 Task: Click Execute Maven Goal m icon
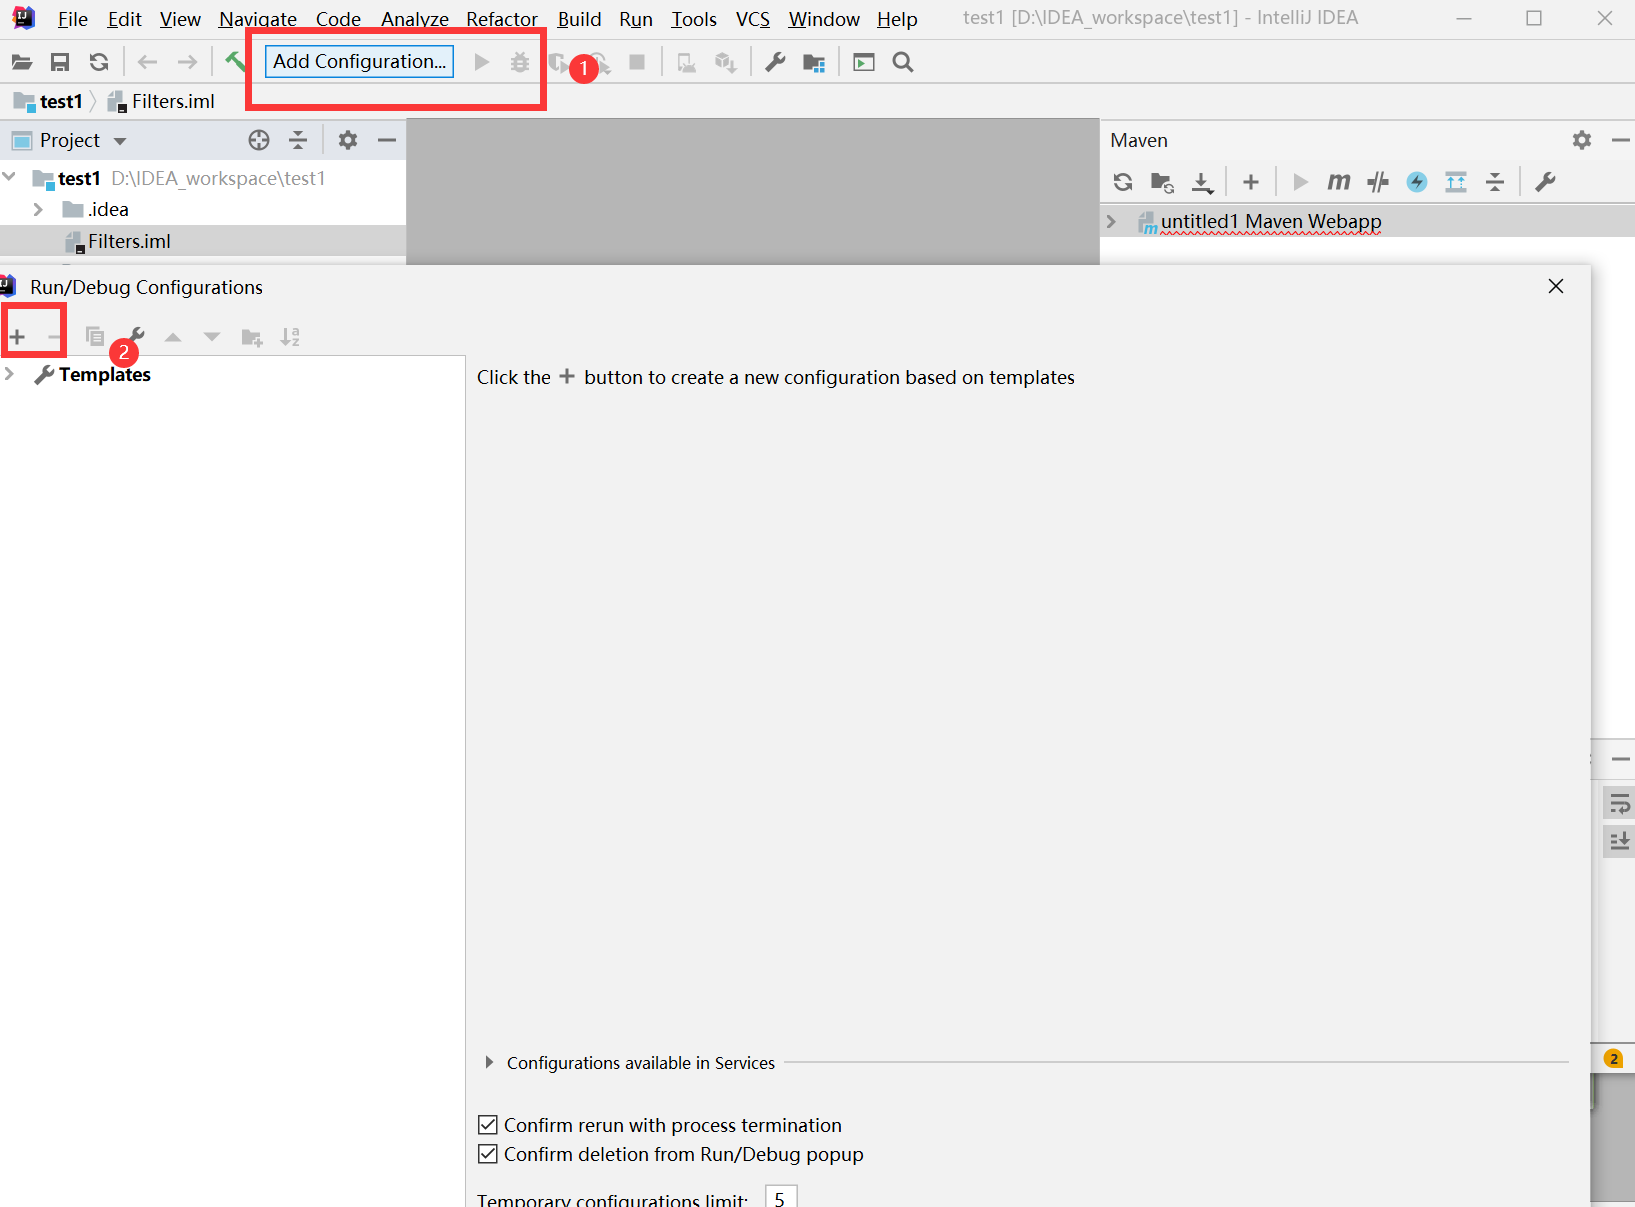pyautogui.click(x=1339, y=182)
